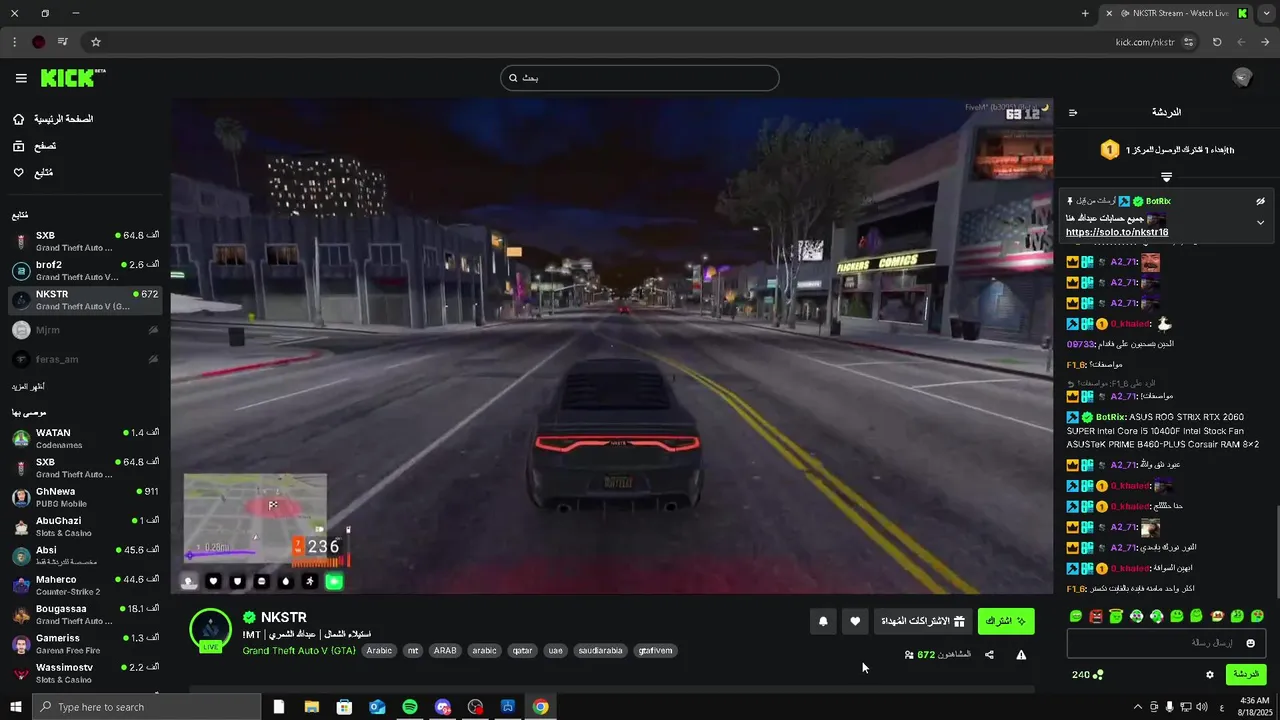Screen dimensions: 1280x720
Task: Toggle the notification bell for NKSTR
Action: point(823,621)
